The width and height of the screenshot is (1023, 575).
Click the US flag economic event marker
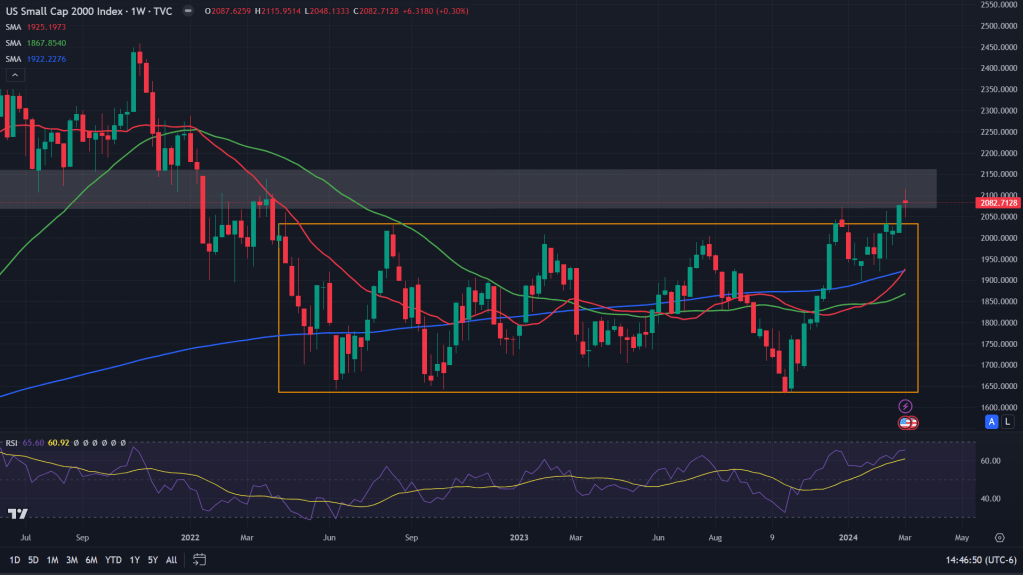(x=908, y=423)
